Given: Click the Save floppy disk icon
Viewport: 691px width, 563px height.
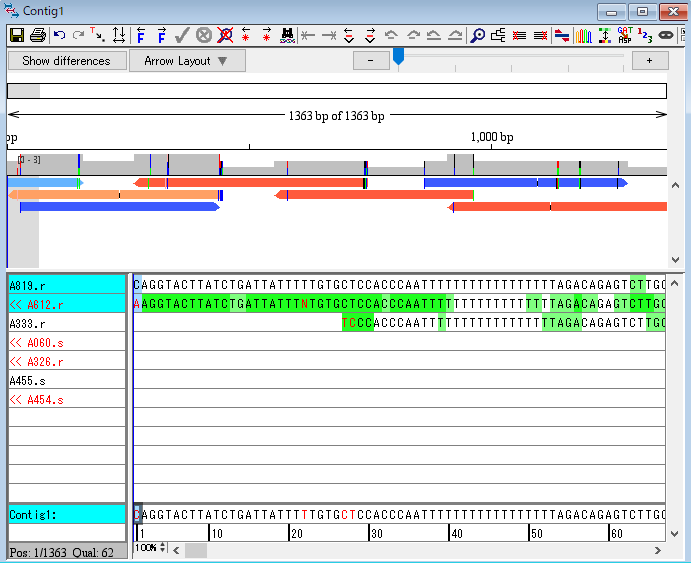Looking at the screenshot, I should [x=17, y=35].
